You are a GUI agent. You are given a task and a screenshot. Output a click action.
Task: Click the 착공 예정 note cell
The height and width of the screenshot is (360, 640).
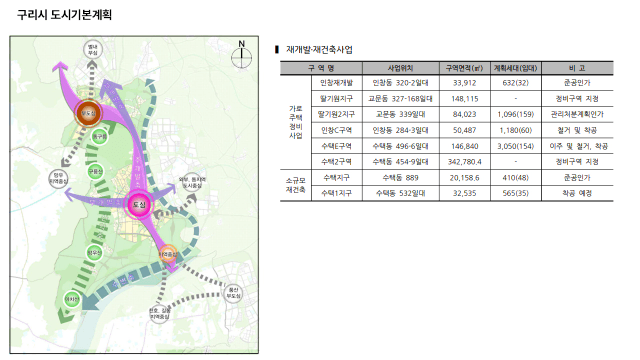(x=577, y=193)
